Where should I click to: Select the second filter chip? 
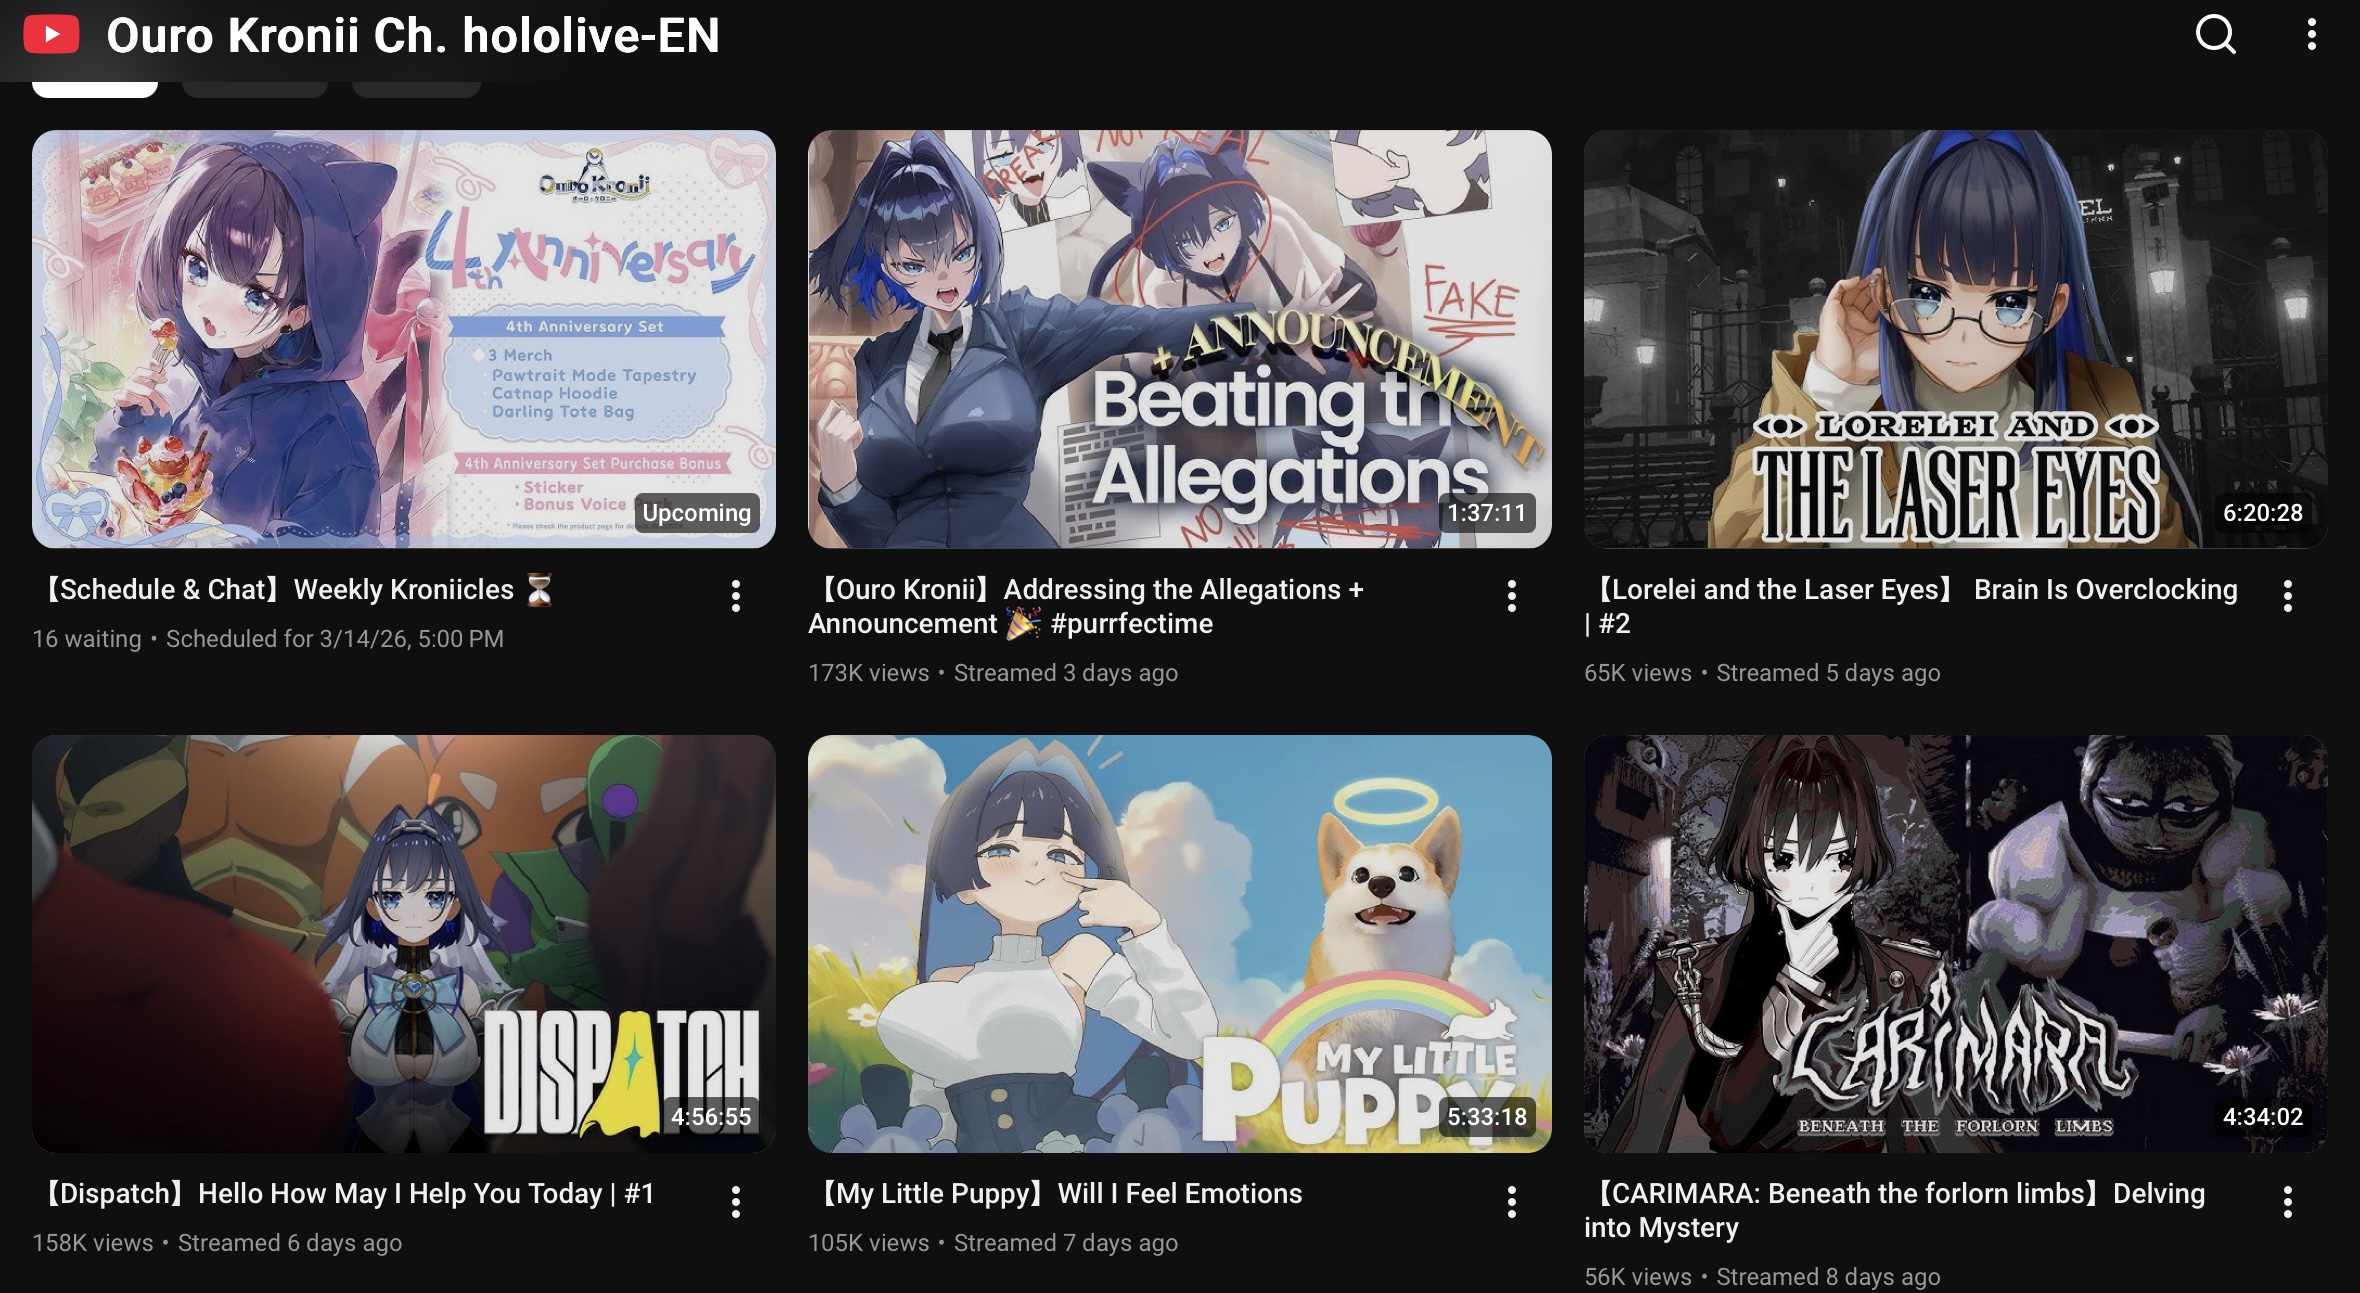255,88
